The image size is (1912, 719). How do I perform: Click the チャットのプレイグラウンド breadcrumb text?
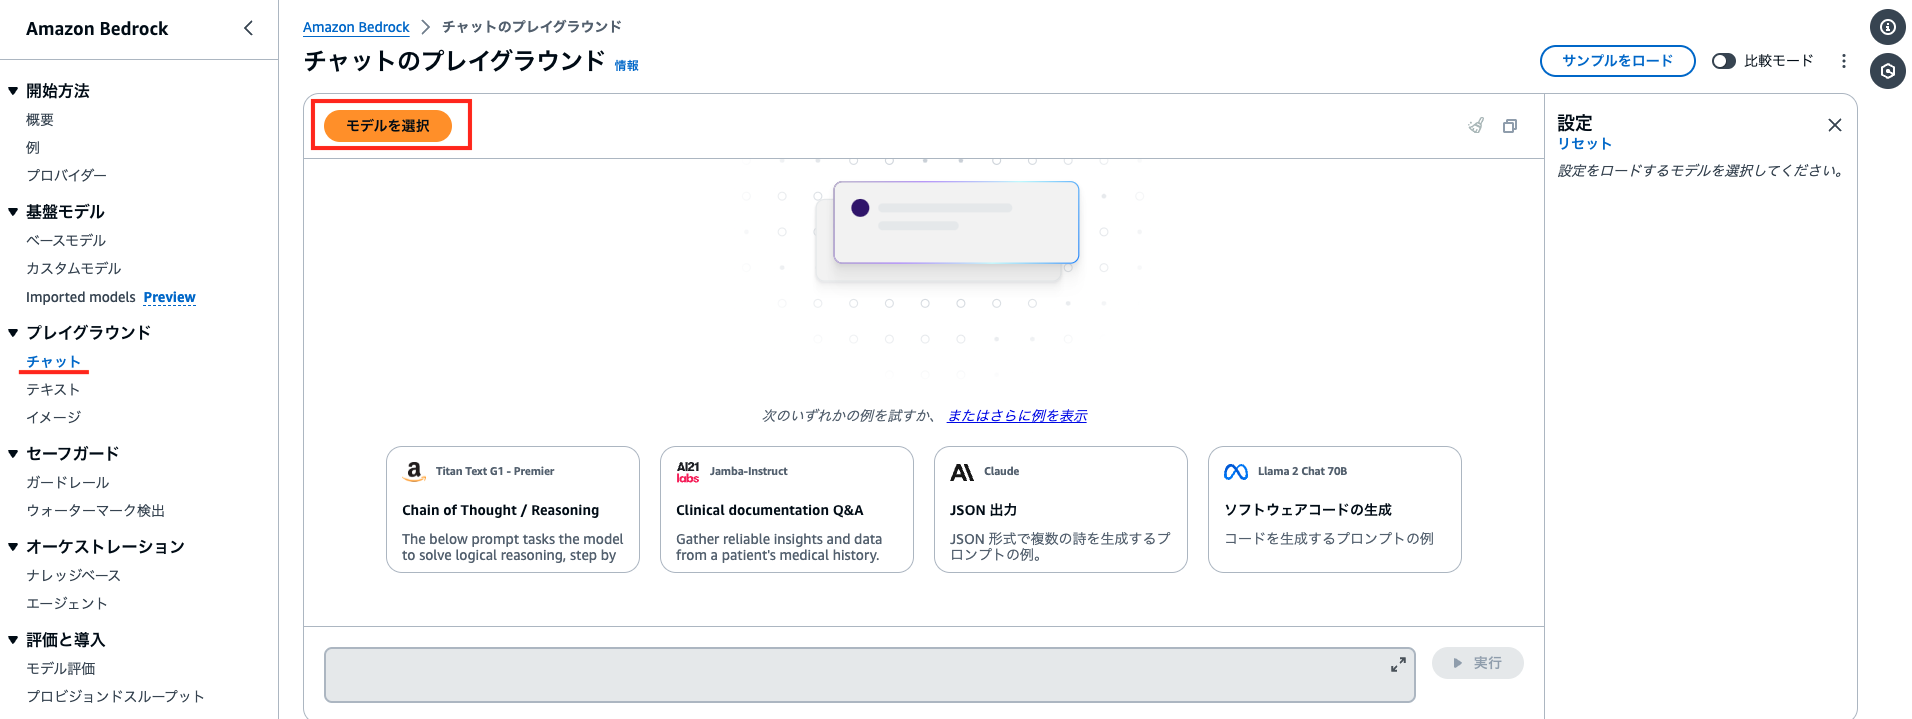(x=532, y=27)
